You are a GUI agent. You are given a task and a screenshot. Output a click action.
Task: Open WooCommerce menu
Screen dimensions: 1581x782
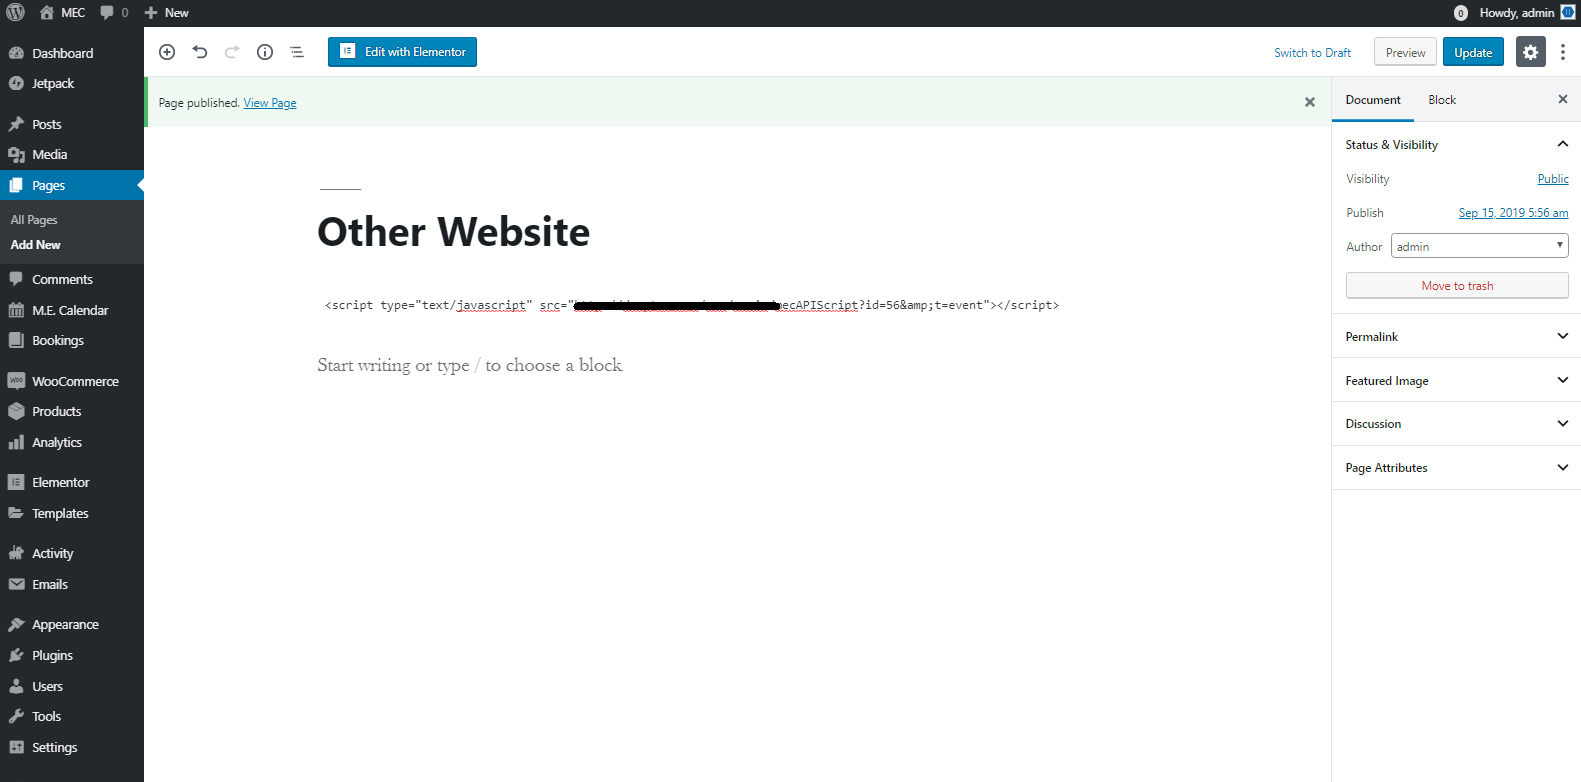(72, 382)
